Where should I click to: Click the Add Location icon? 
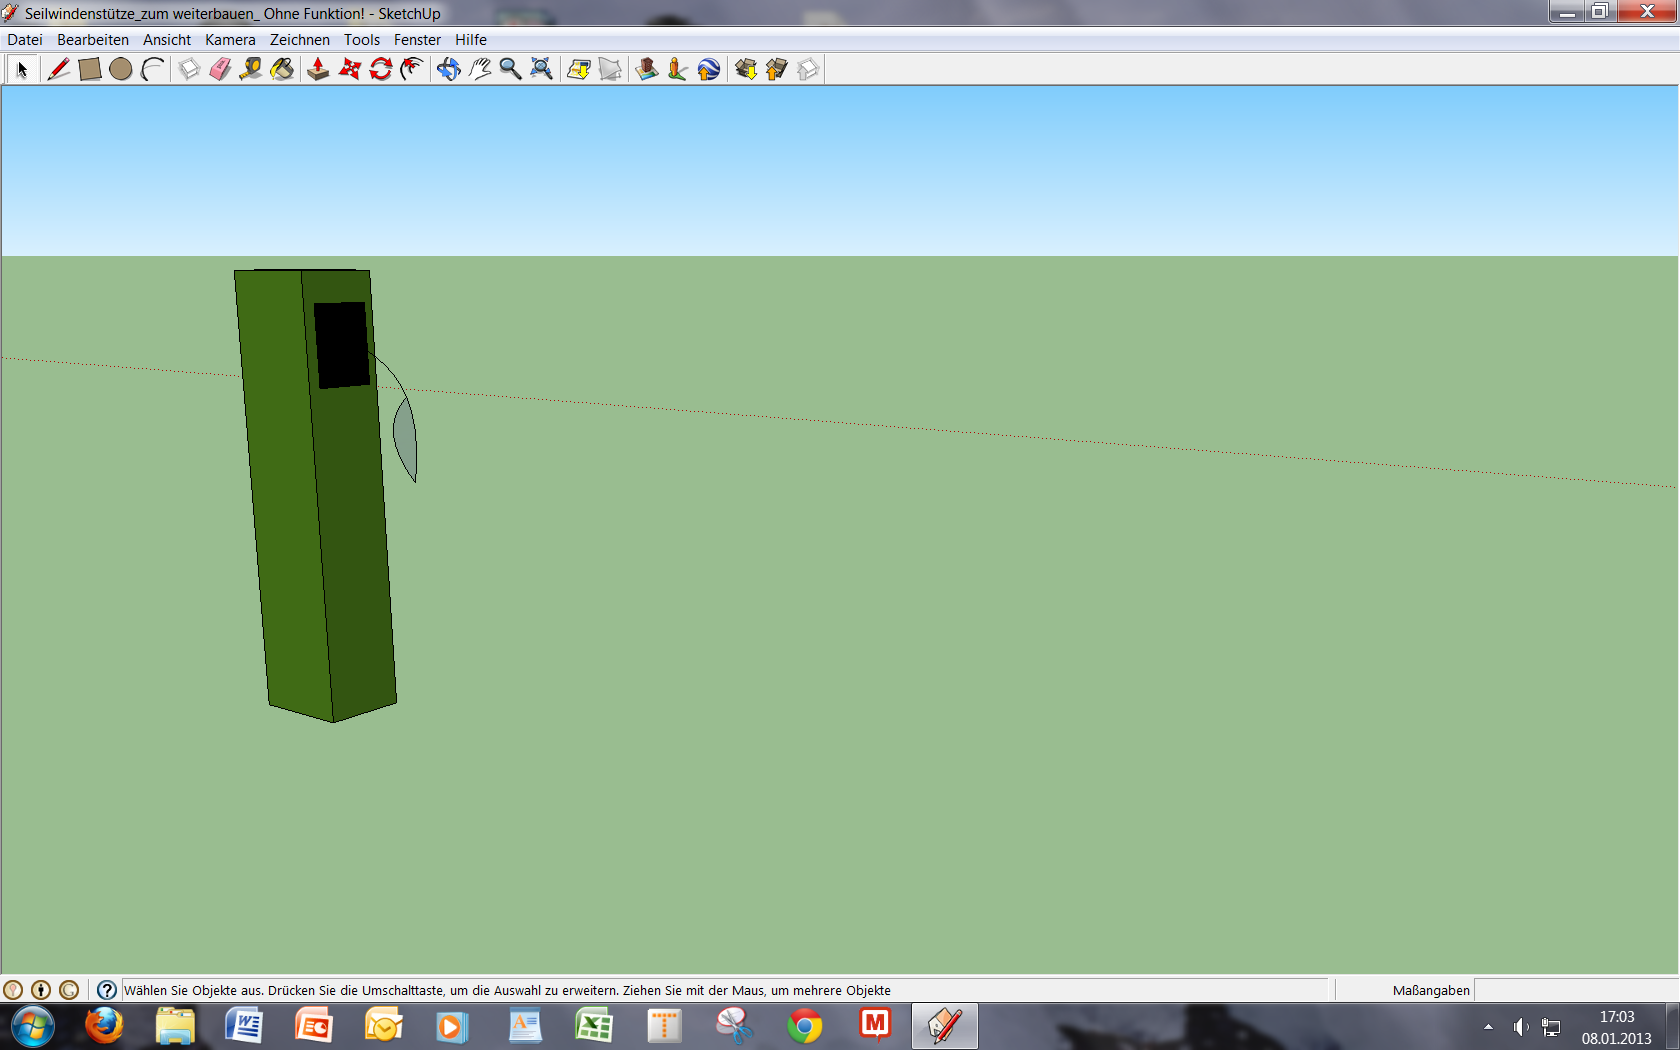[x=579, y=69]
